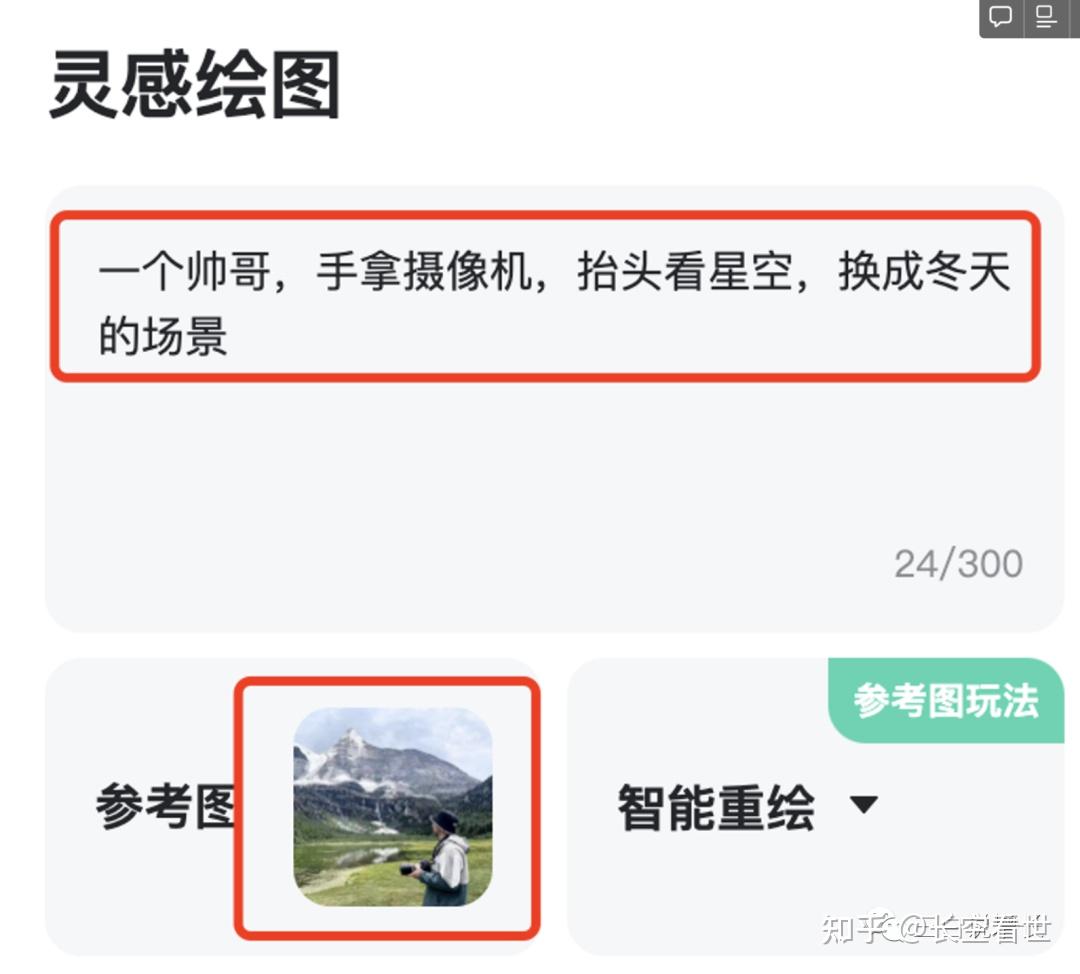Click the 参考图 label text
This screenshot has height=974, width=1080.
tap(165, 806)
